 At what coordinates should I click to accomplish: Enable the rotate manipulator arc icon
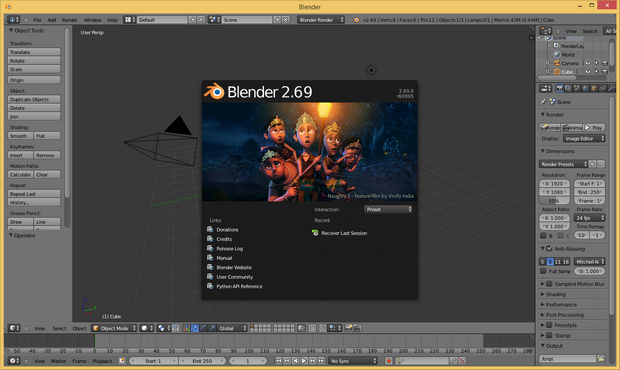(x=203, y=328)
